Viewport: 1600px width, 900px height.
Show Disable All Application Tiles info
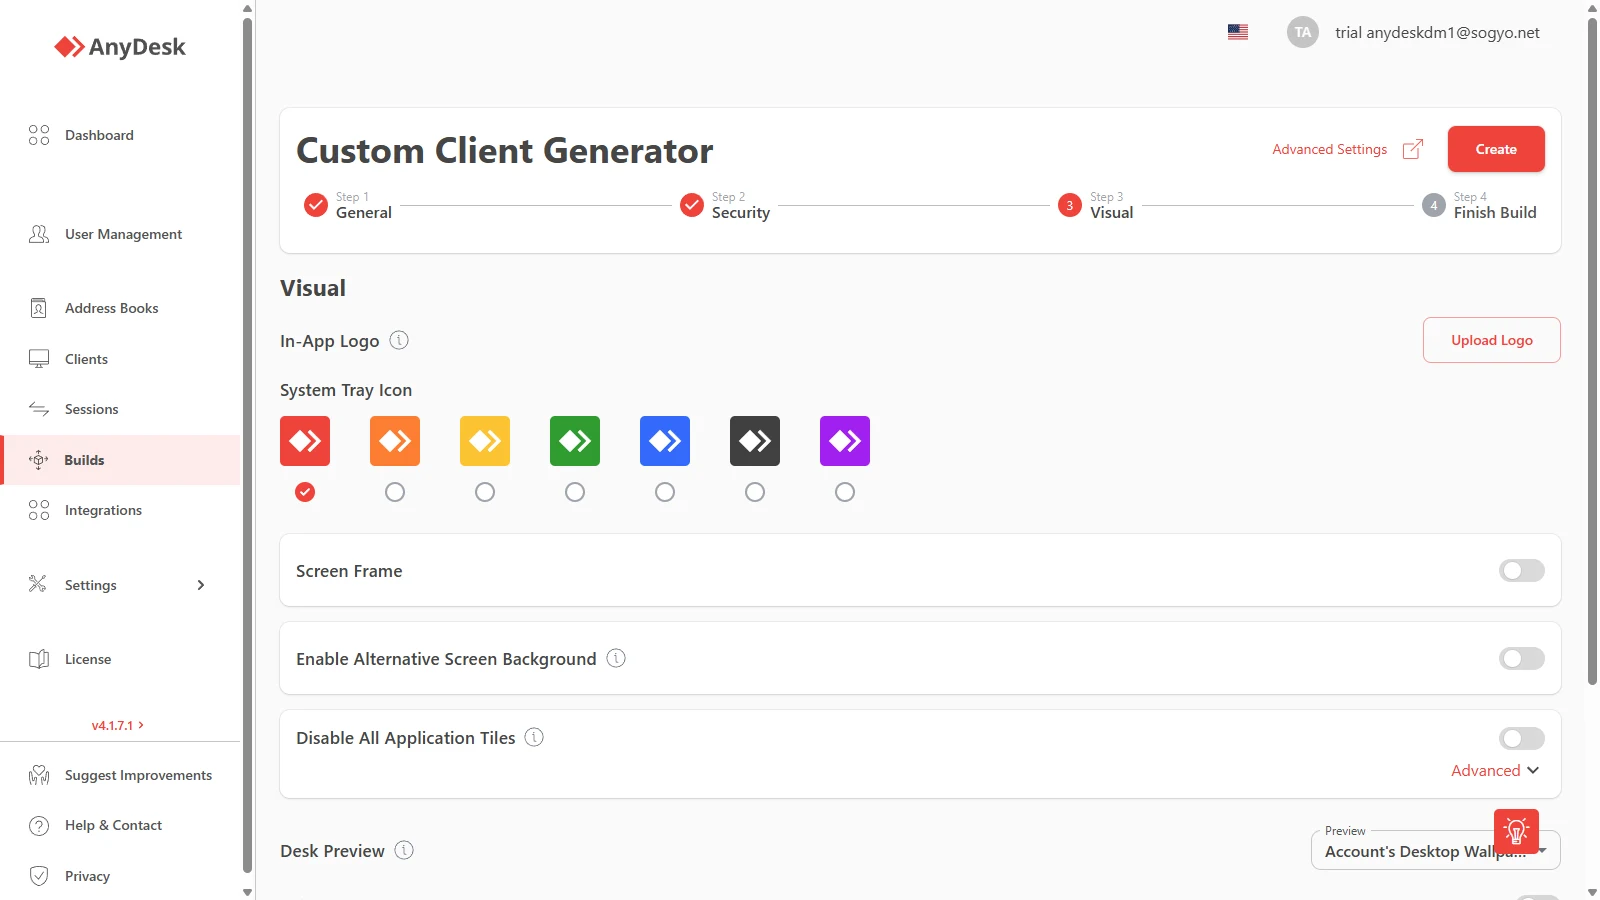[534, 737]
